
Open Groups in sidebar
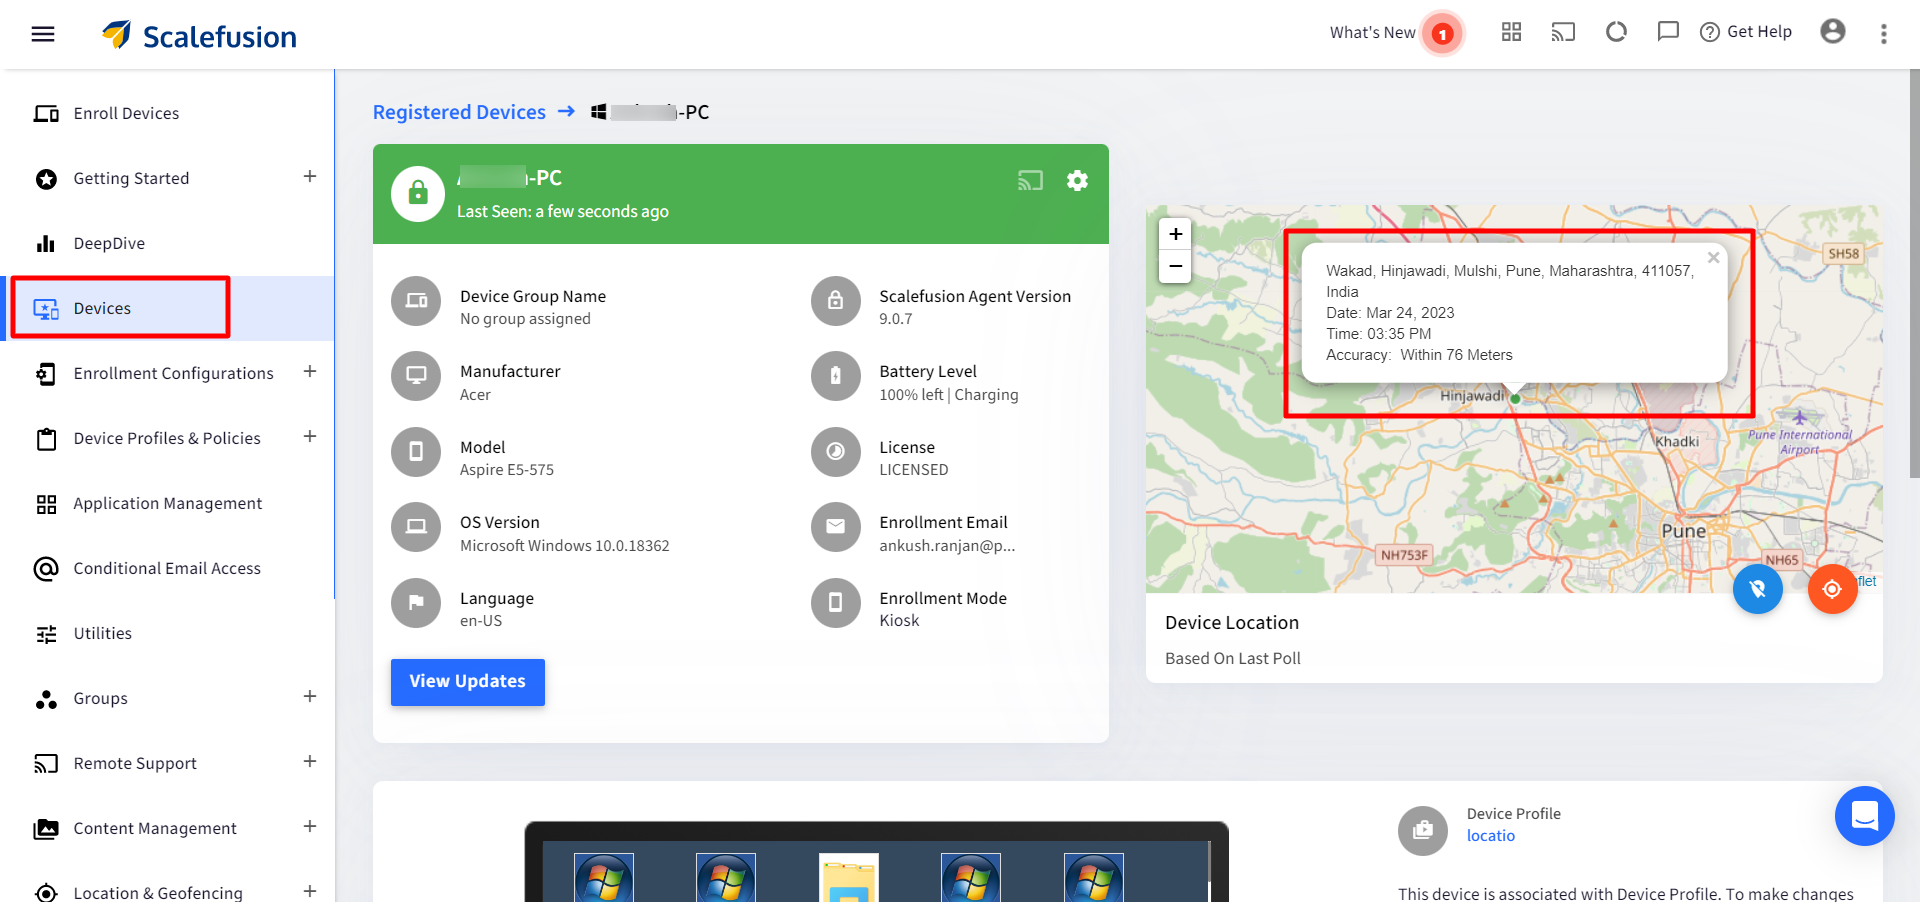tap(101, 698)
